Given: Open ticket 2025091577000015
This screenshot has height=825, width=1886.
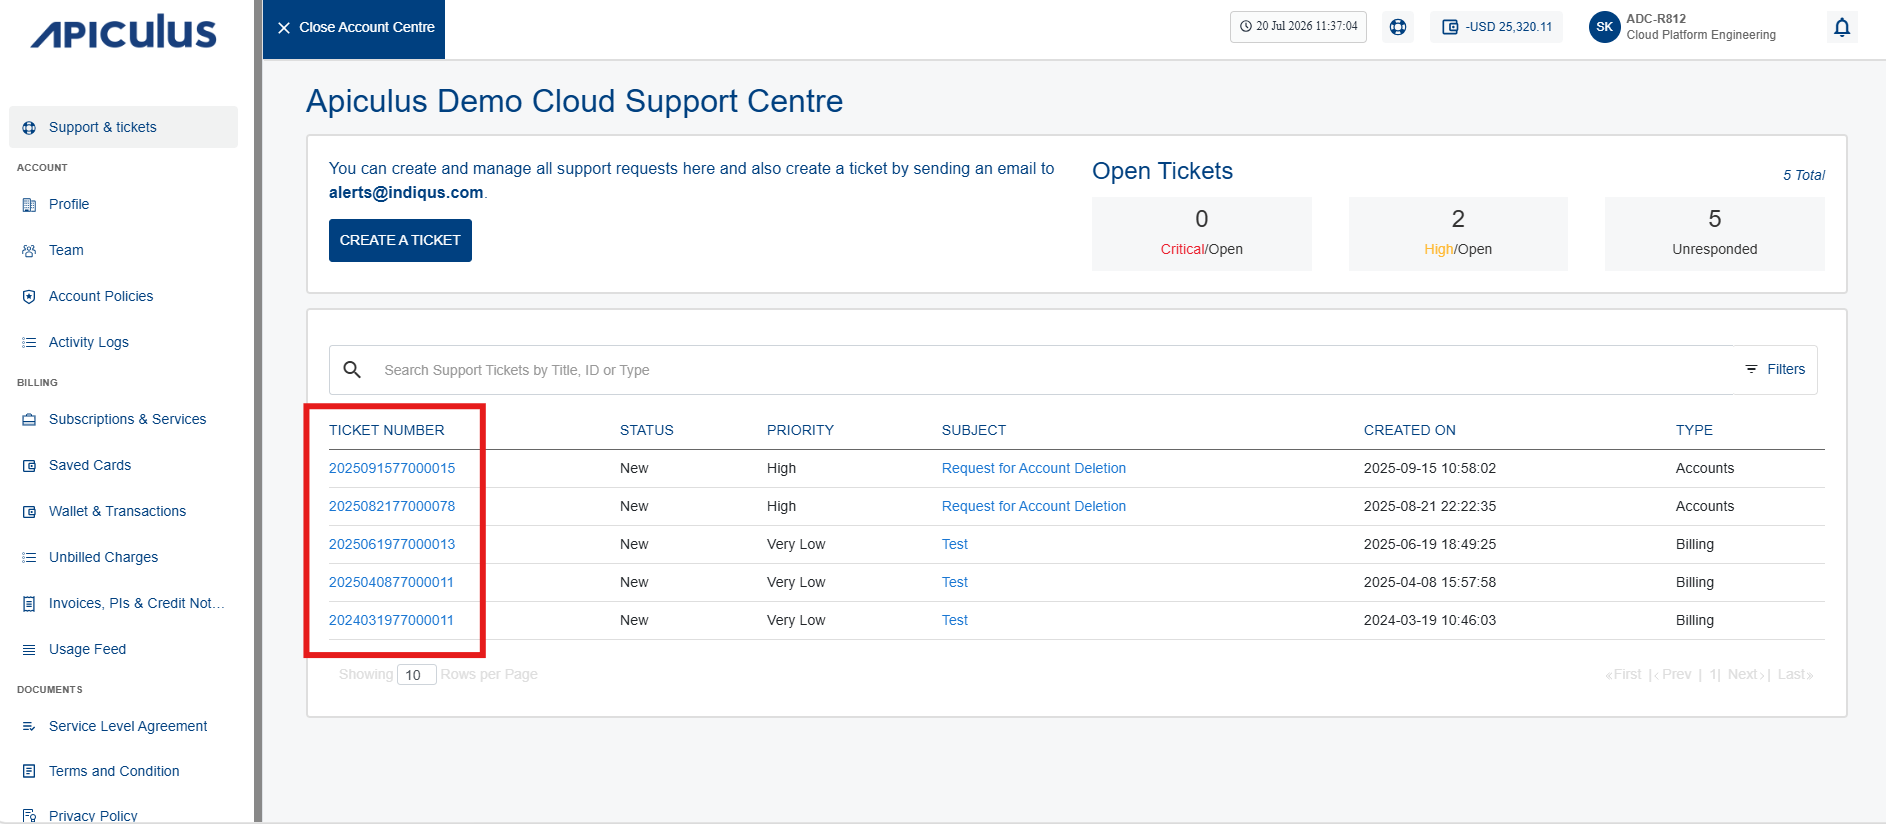Looking at the screenshot, I should point(392,469).
